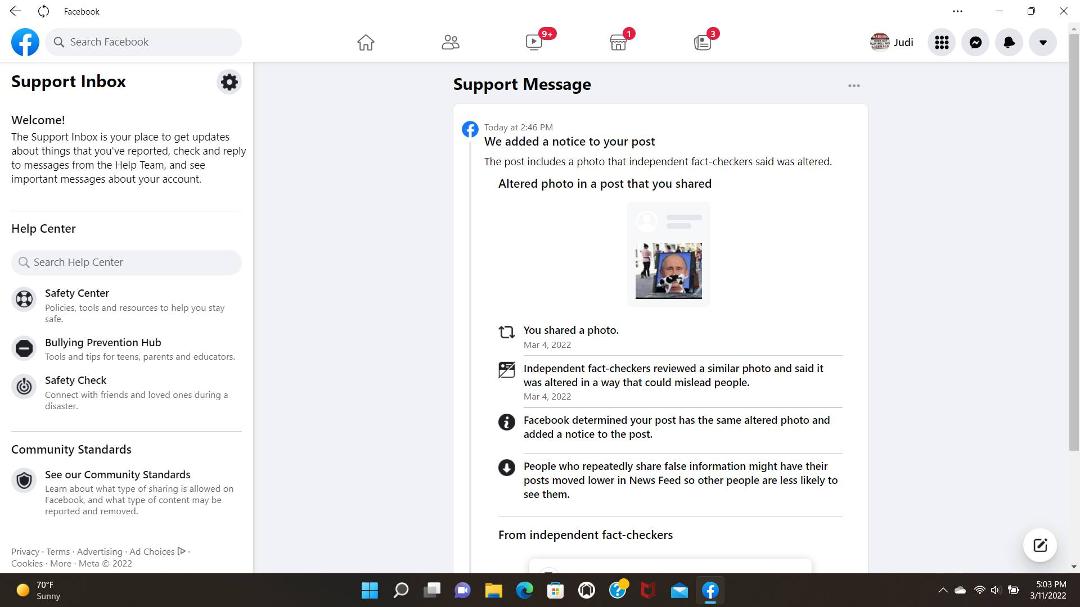Click the Facebook logo icon

click(x=25, y=42)
